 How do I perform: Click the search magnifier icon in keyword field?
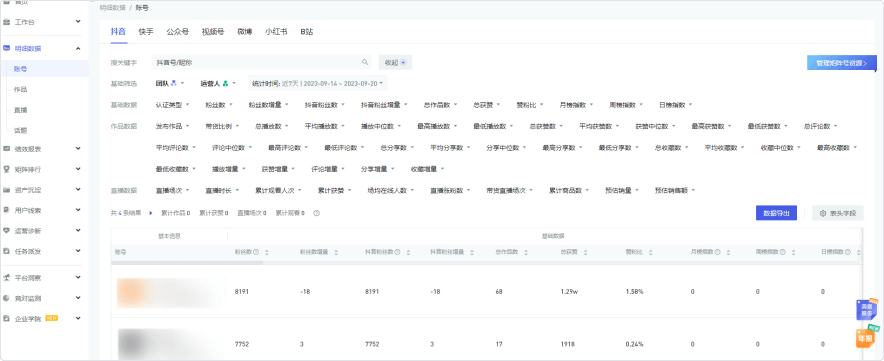(365, 62)
